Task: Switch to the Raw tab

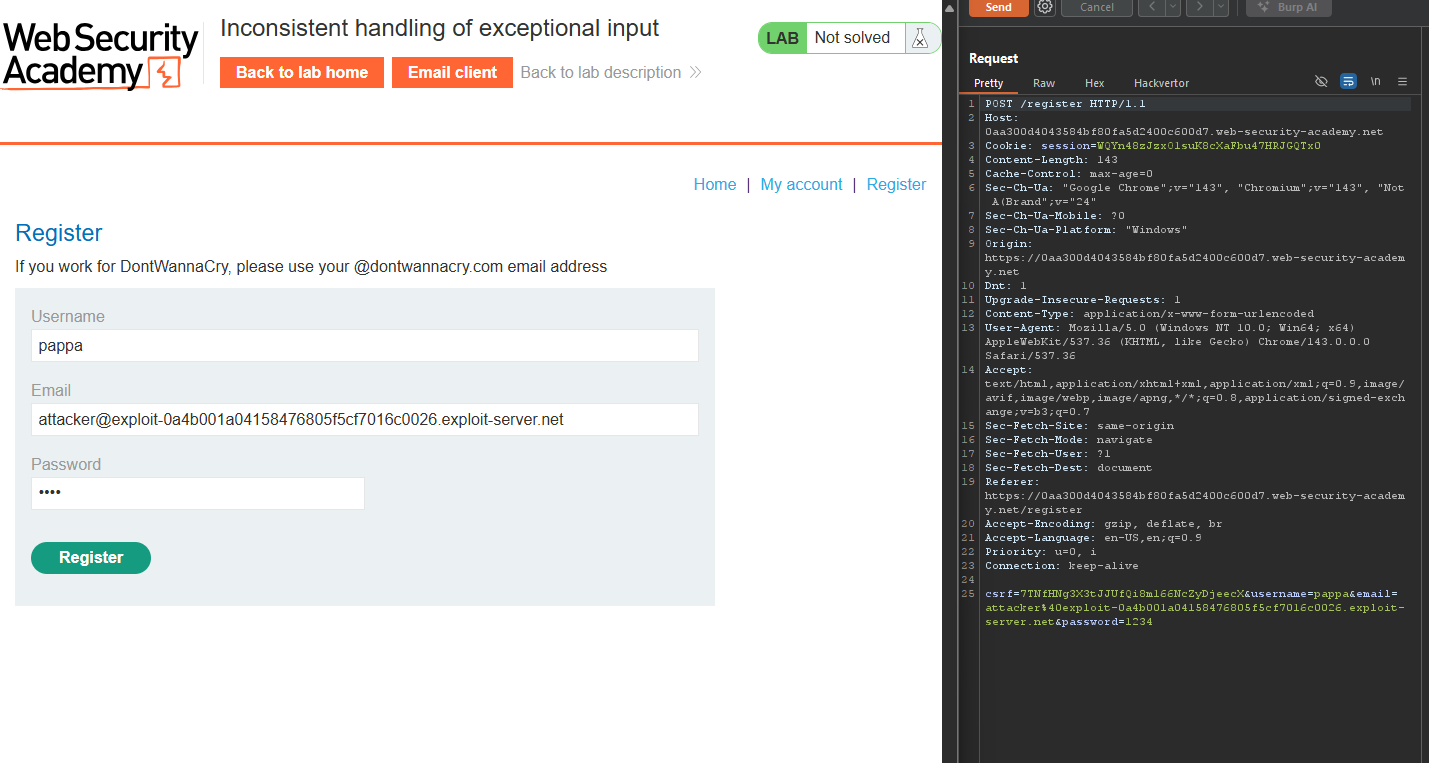Action: (1044, 83)
